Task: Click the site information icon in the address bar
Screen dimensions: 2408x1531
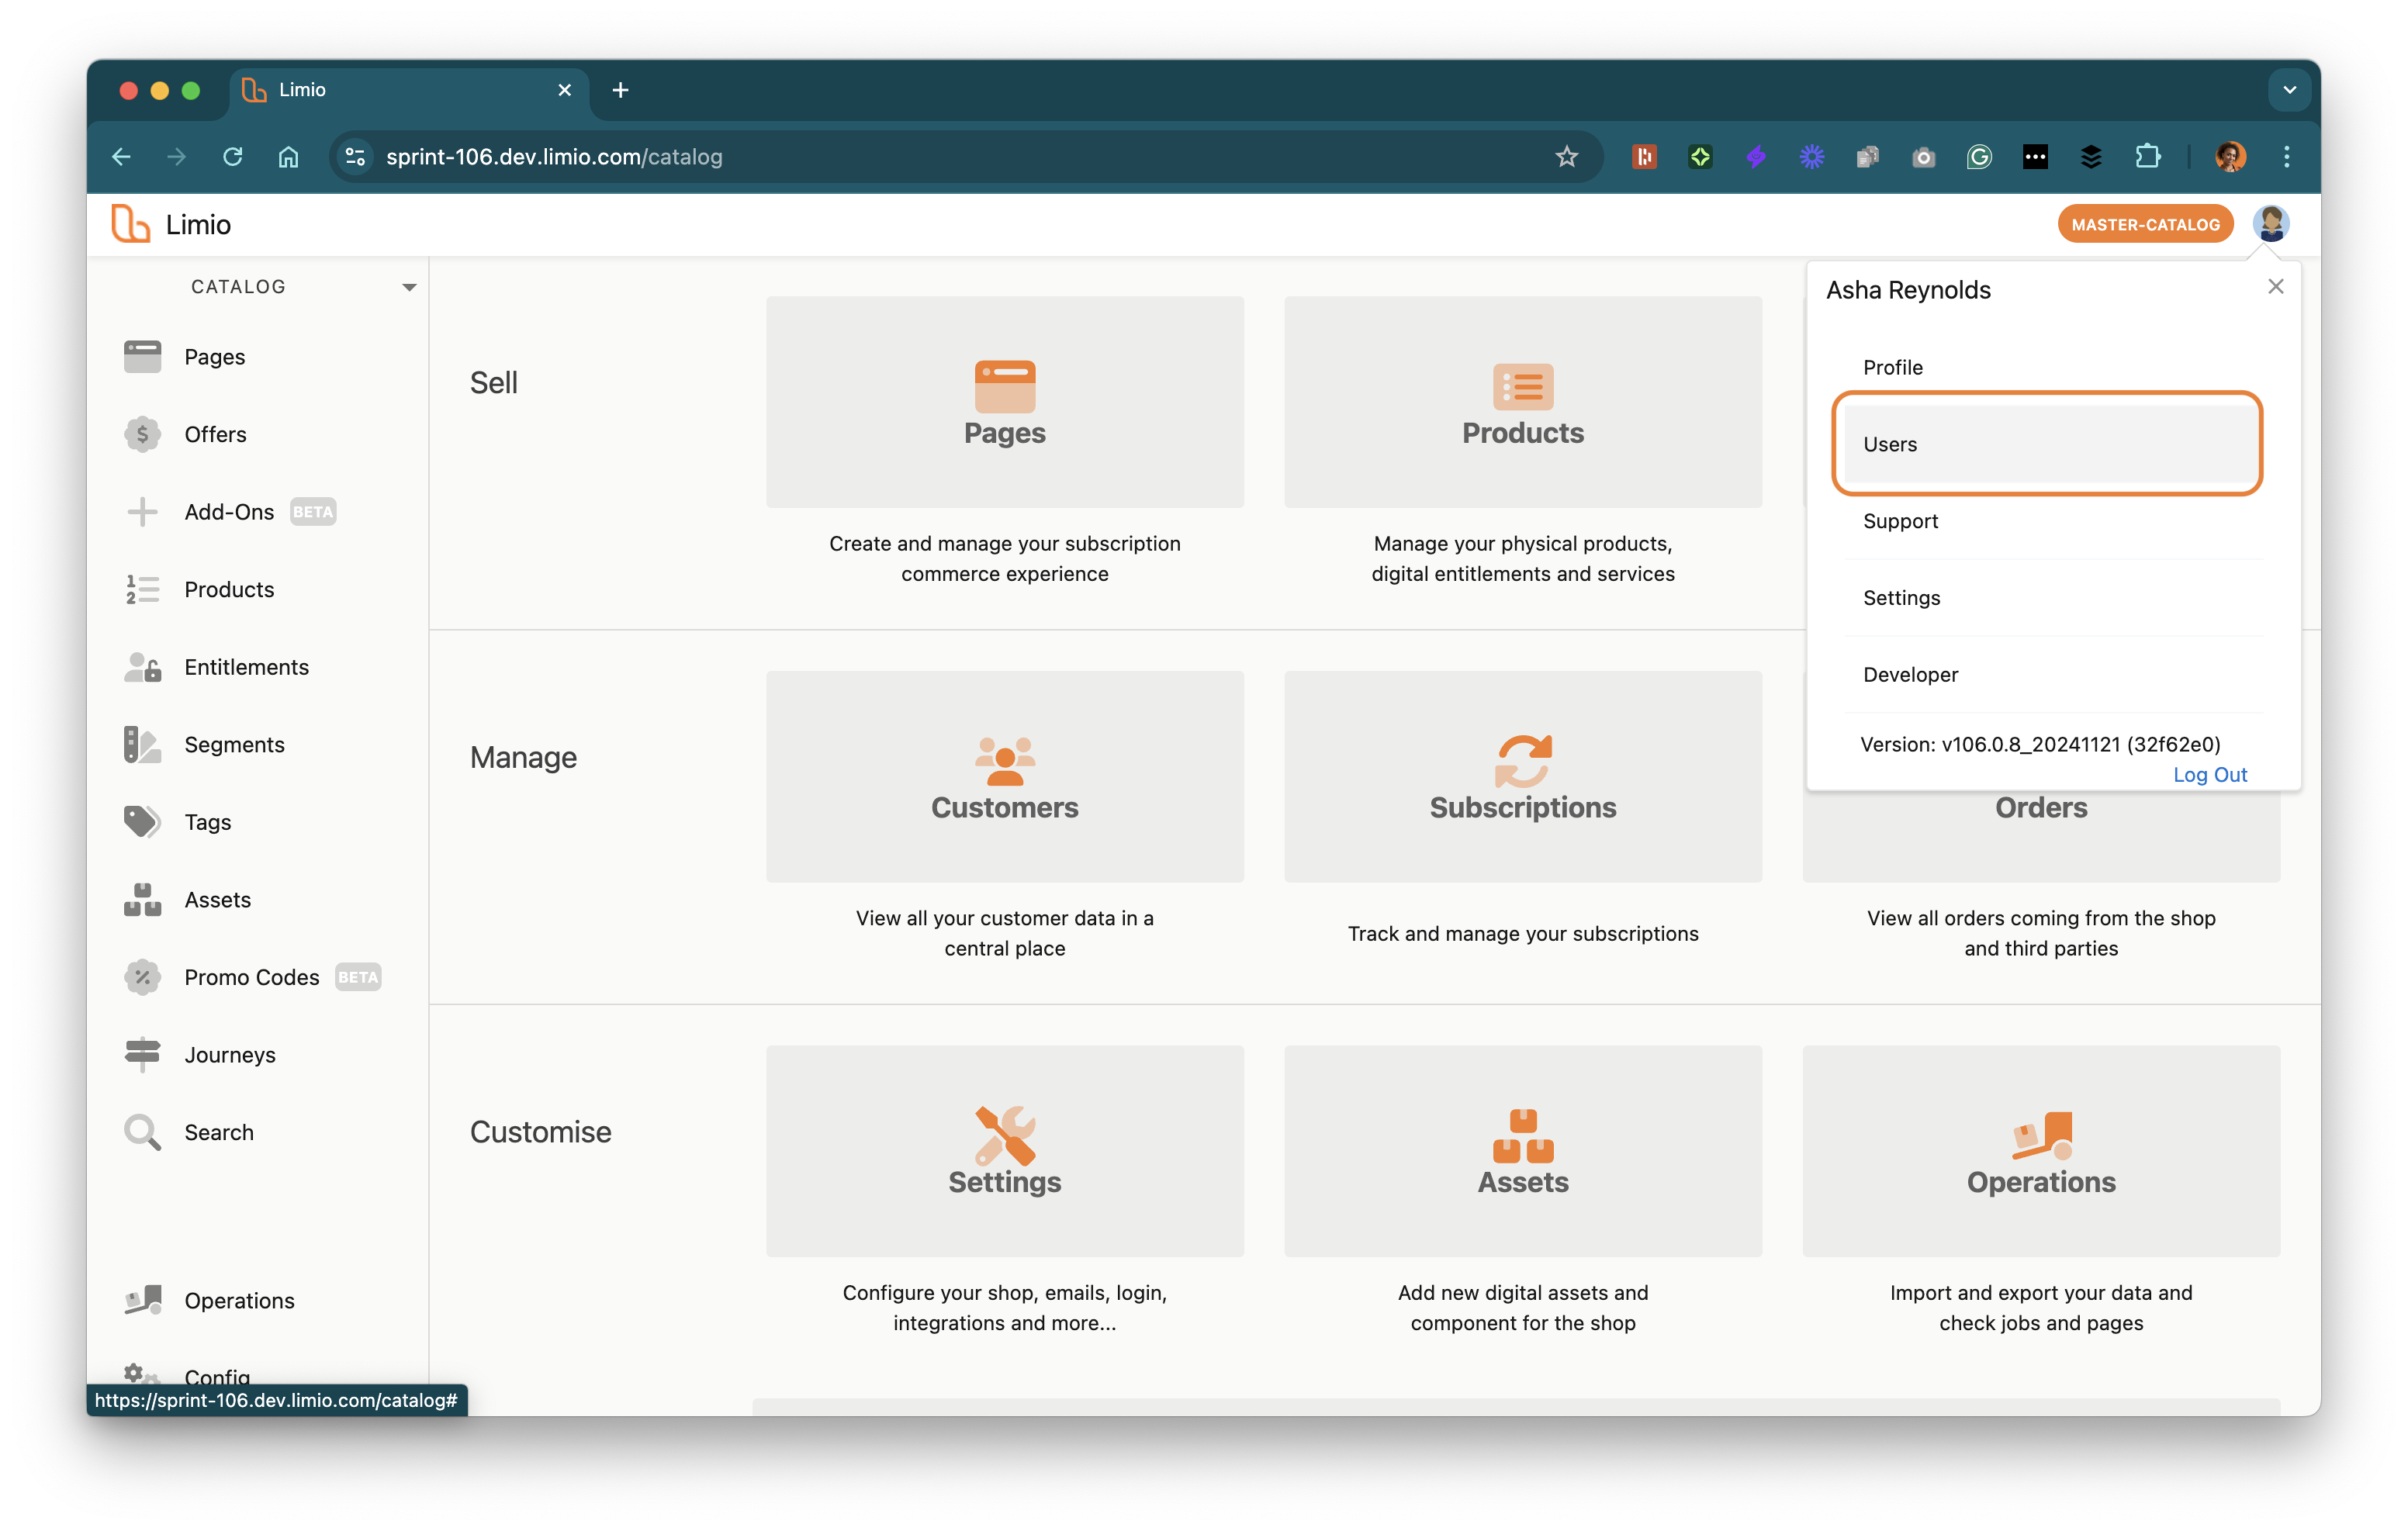Action: click(355, 157)
